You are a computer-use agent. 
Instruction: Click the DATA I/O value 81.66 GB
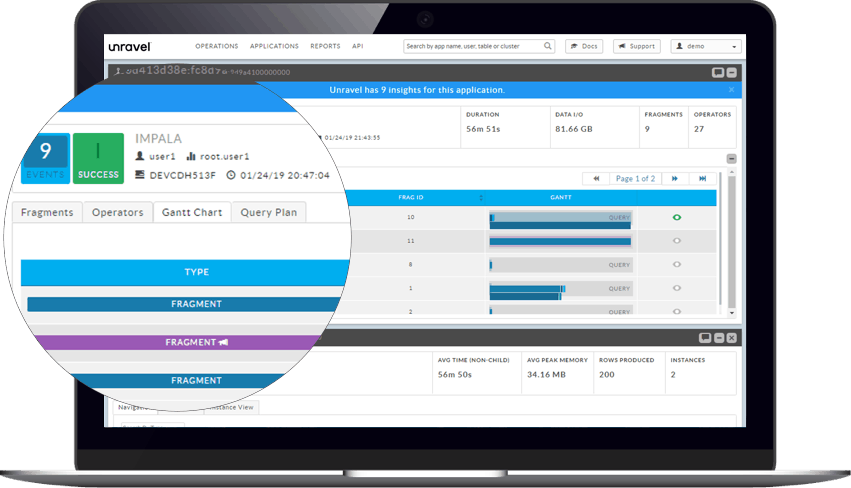[x=574, y=129]
